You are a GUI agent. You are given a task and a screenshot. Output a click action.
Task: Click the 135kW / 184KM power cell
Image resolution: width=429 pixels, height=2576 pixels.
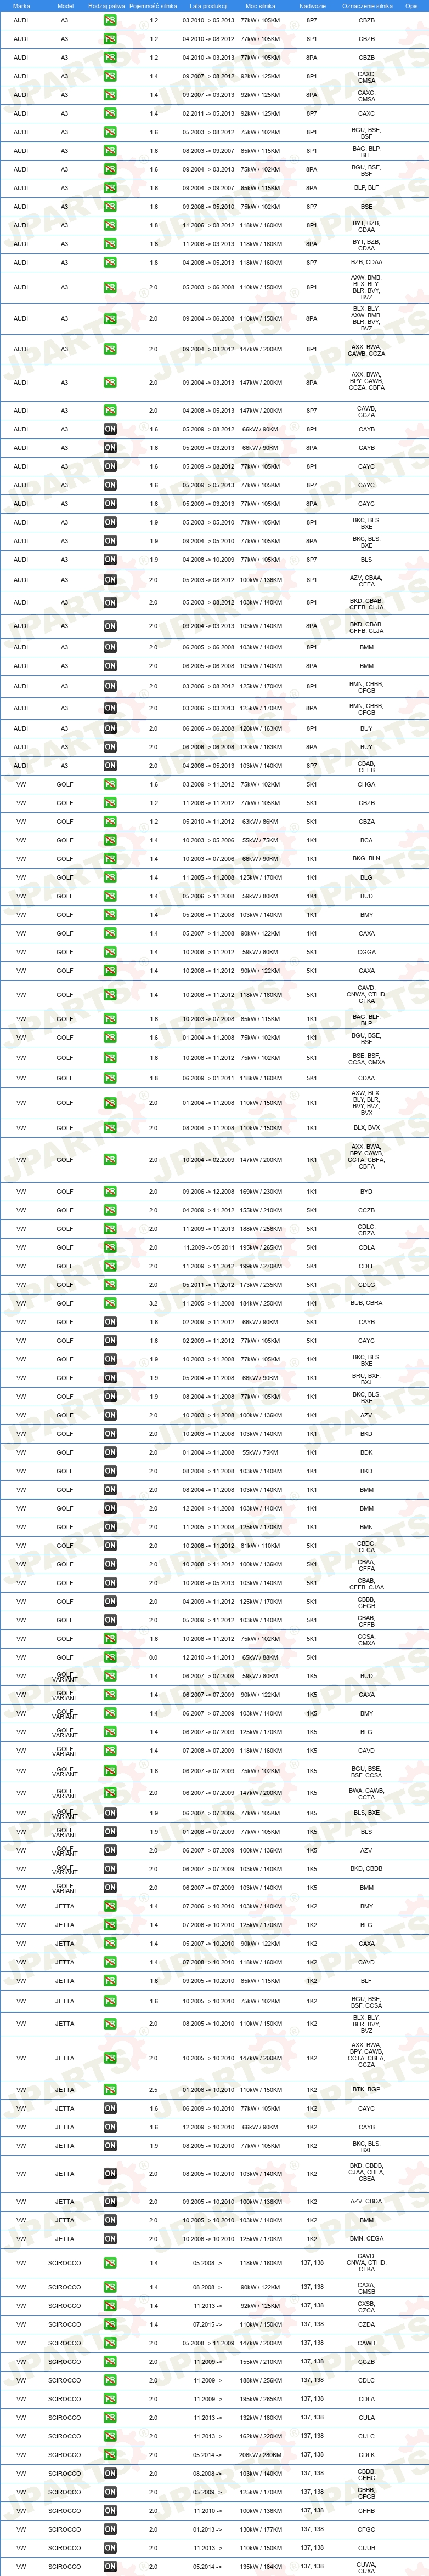coord(261,2567)
